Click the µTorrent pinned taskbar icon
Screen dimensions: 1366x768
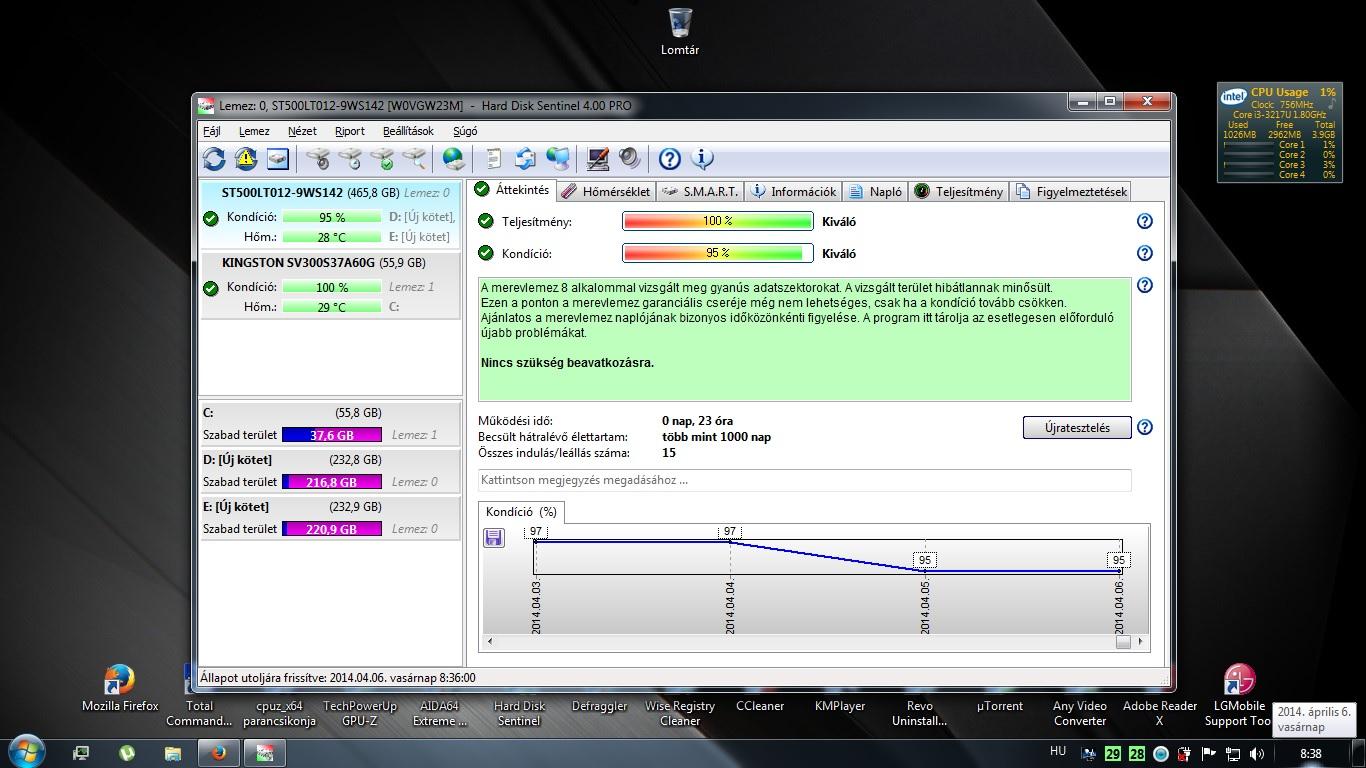click(x=127, y=753)
